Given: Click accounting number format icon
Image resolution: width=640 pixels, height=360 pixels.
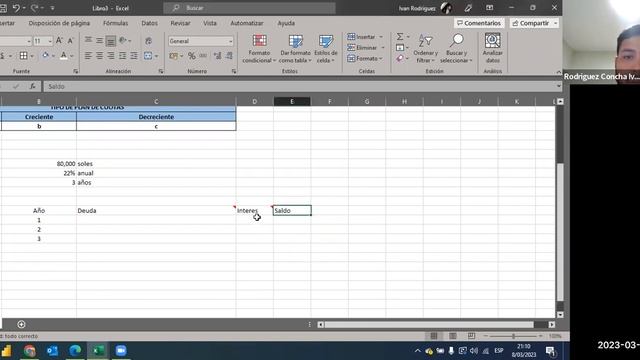Looking at the screenshot, I should (x=173, y=56).
